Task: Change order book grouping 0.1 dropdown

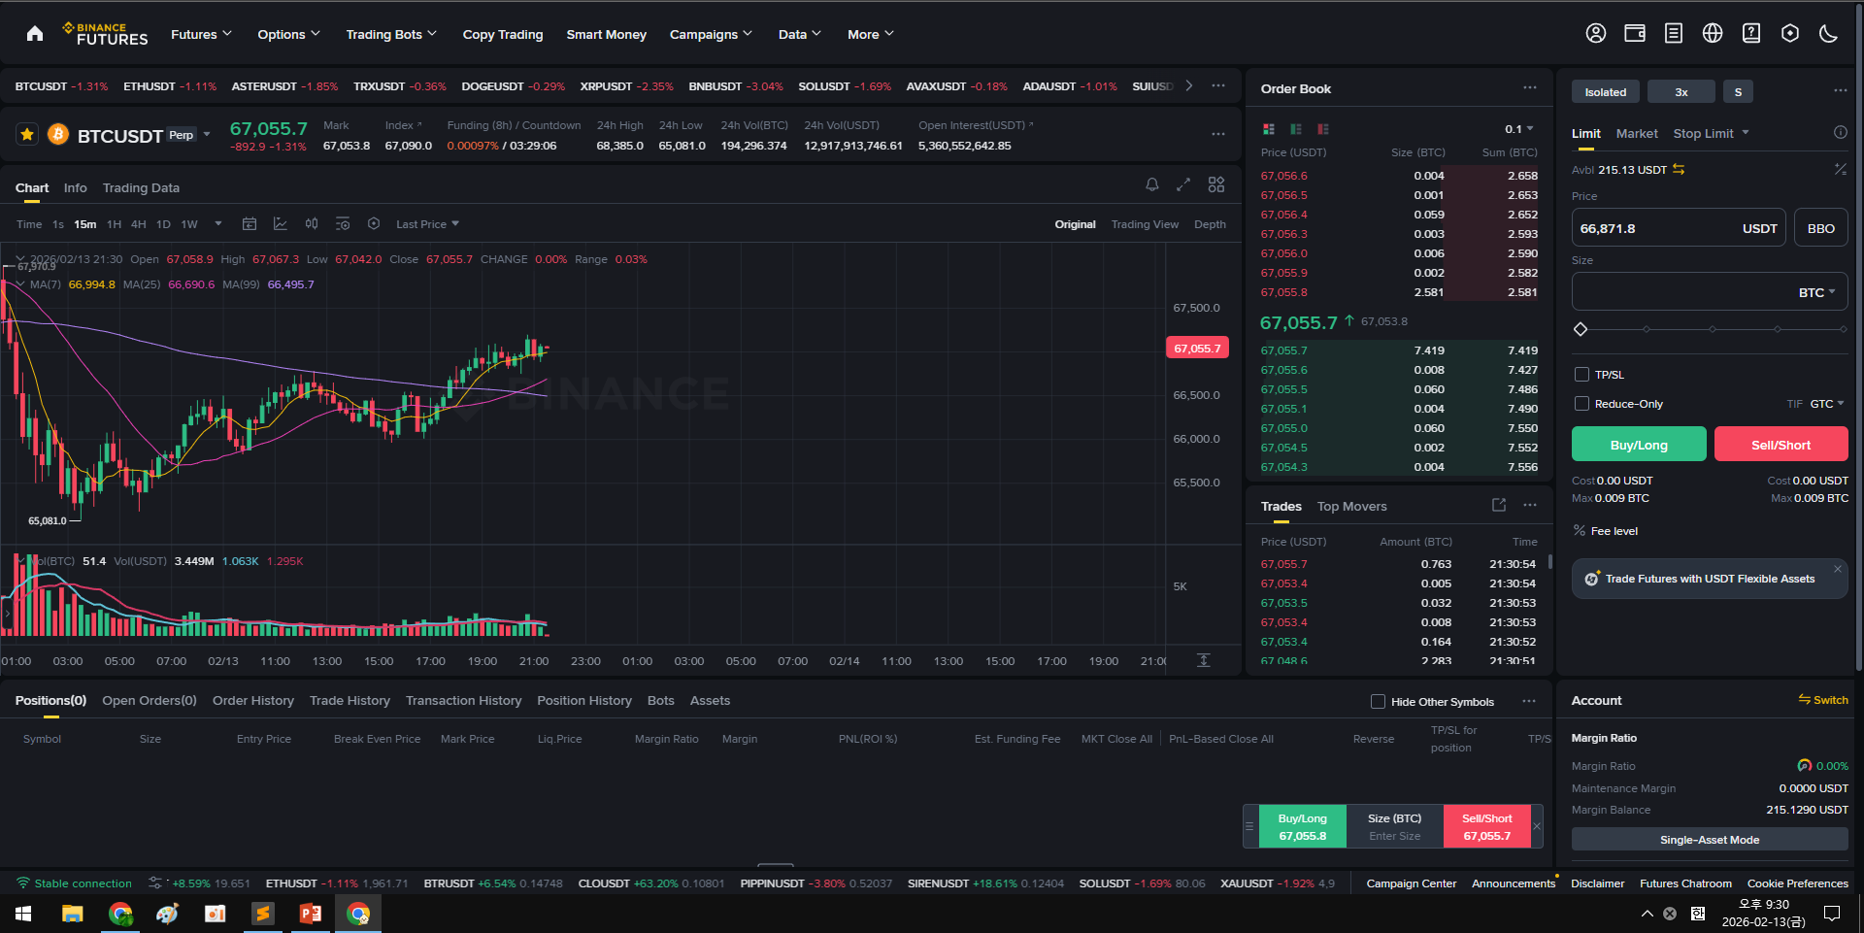Action: [x=1519, y=129]
